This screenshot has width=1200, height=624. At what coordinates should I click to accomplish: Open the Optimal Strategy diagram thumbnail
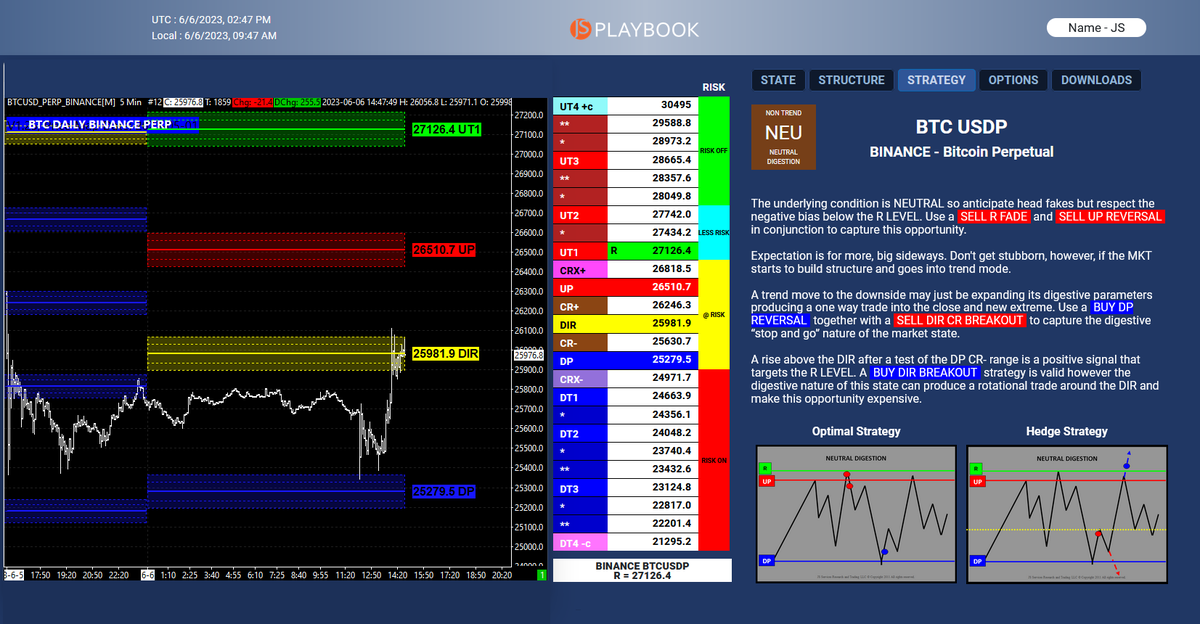(x=856, y=513)
